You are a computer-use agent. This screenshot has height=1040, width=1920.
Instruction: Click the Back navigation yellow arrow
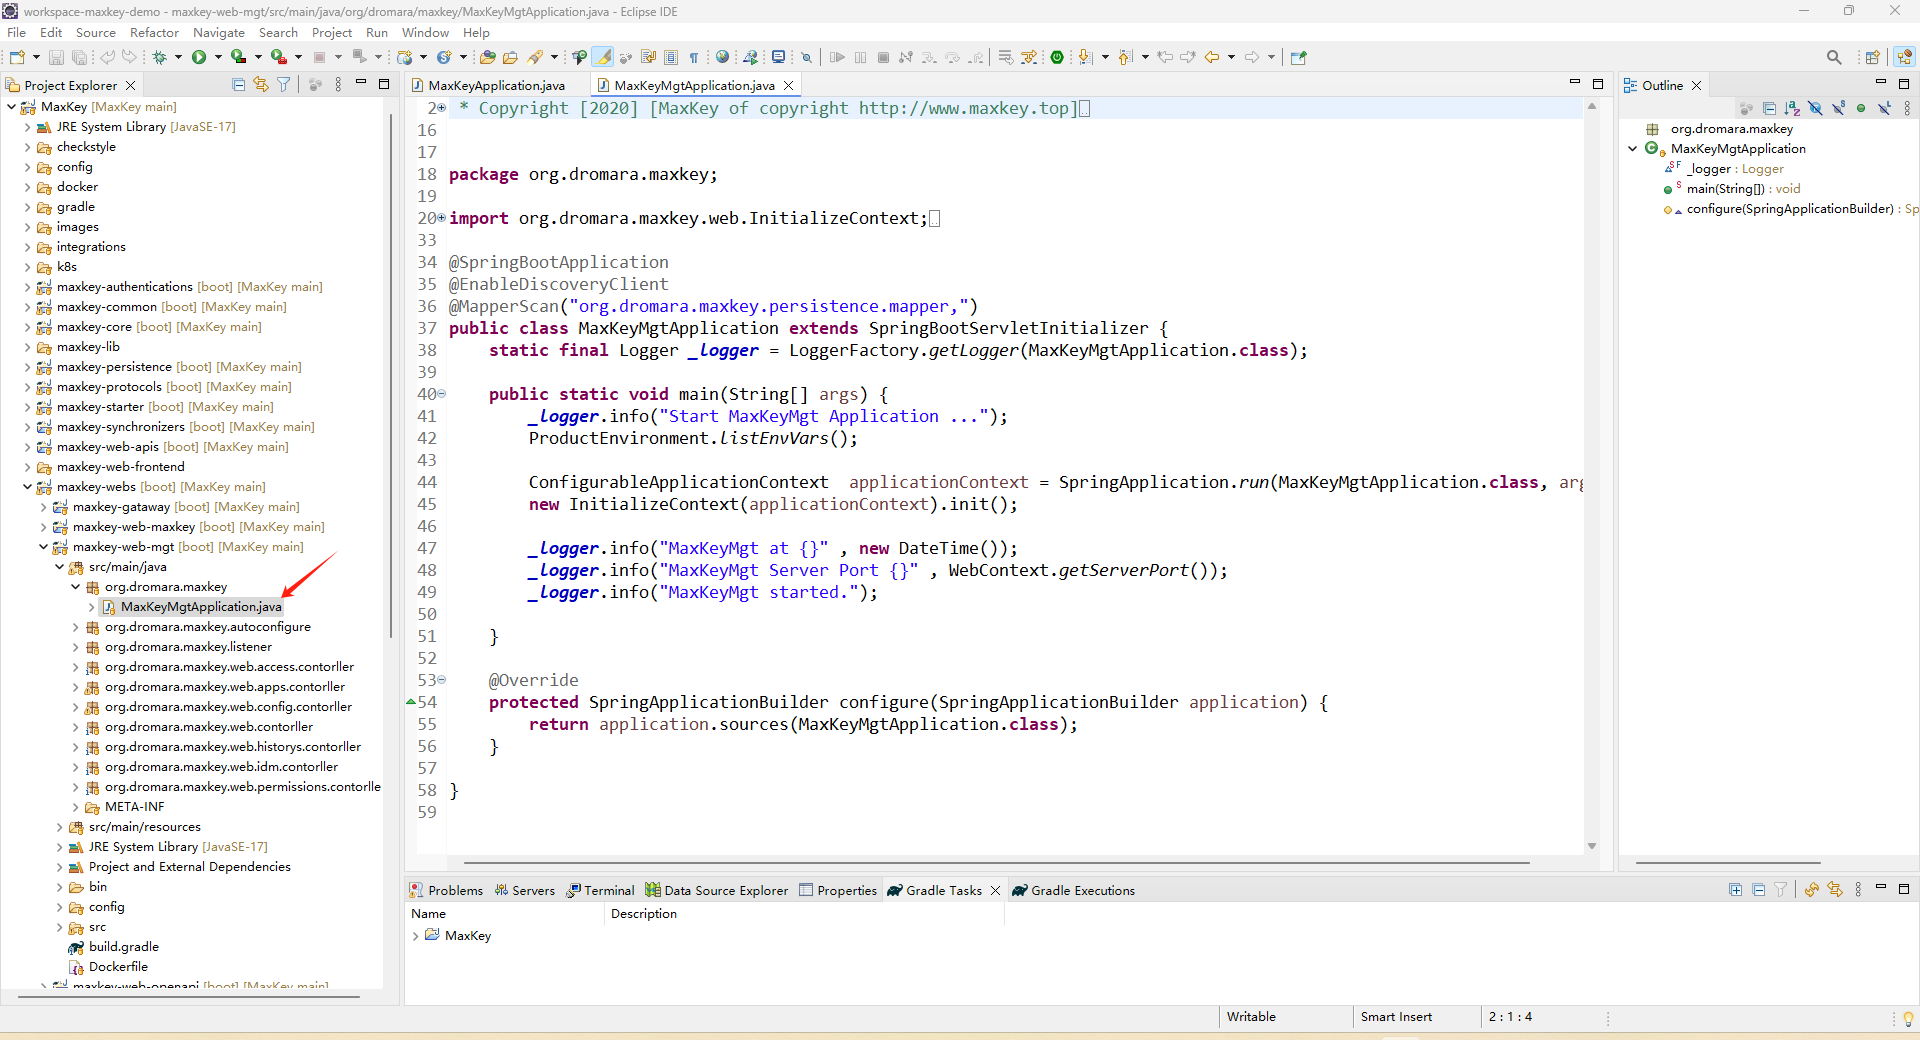click(x=1211, y=57)
